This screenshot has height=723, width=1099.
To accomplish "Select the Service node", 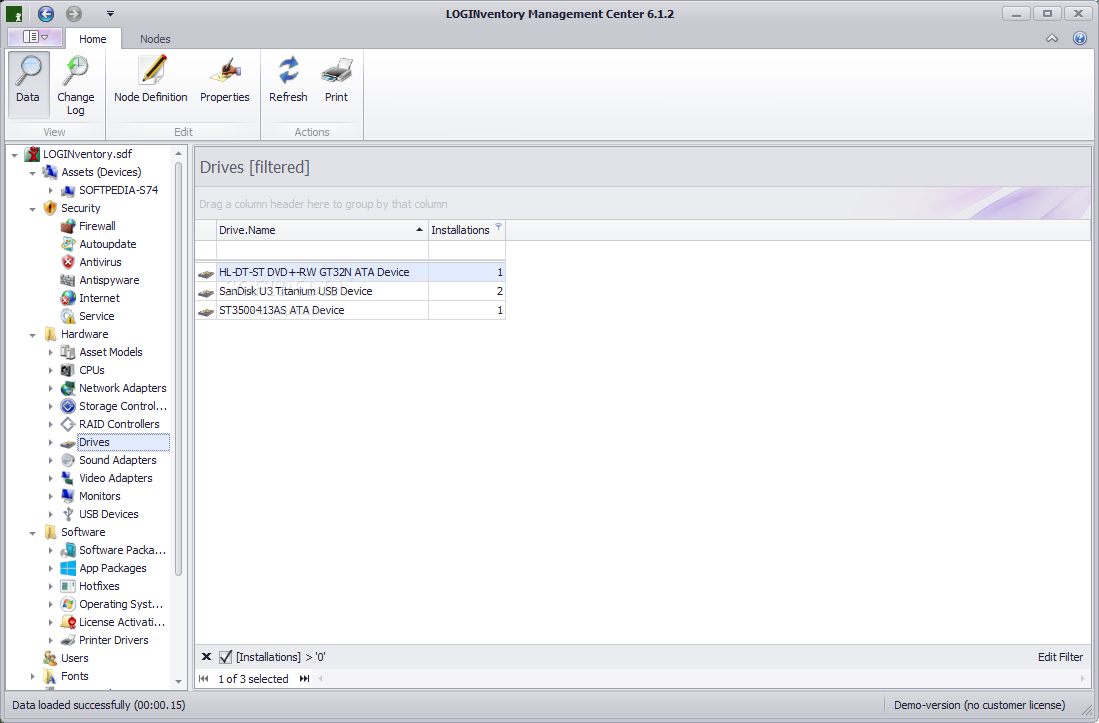I will [x=96, y=316].
